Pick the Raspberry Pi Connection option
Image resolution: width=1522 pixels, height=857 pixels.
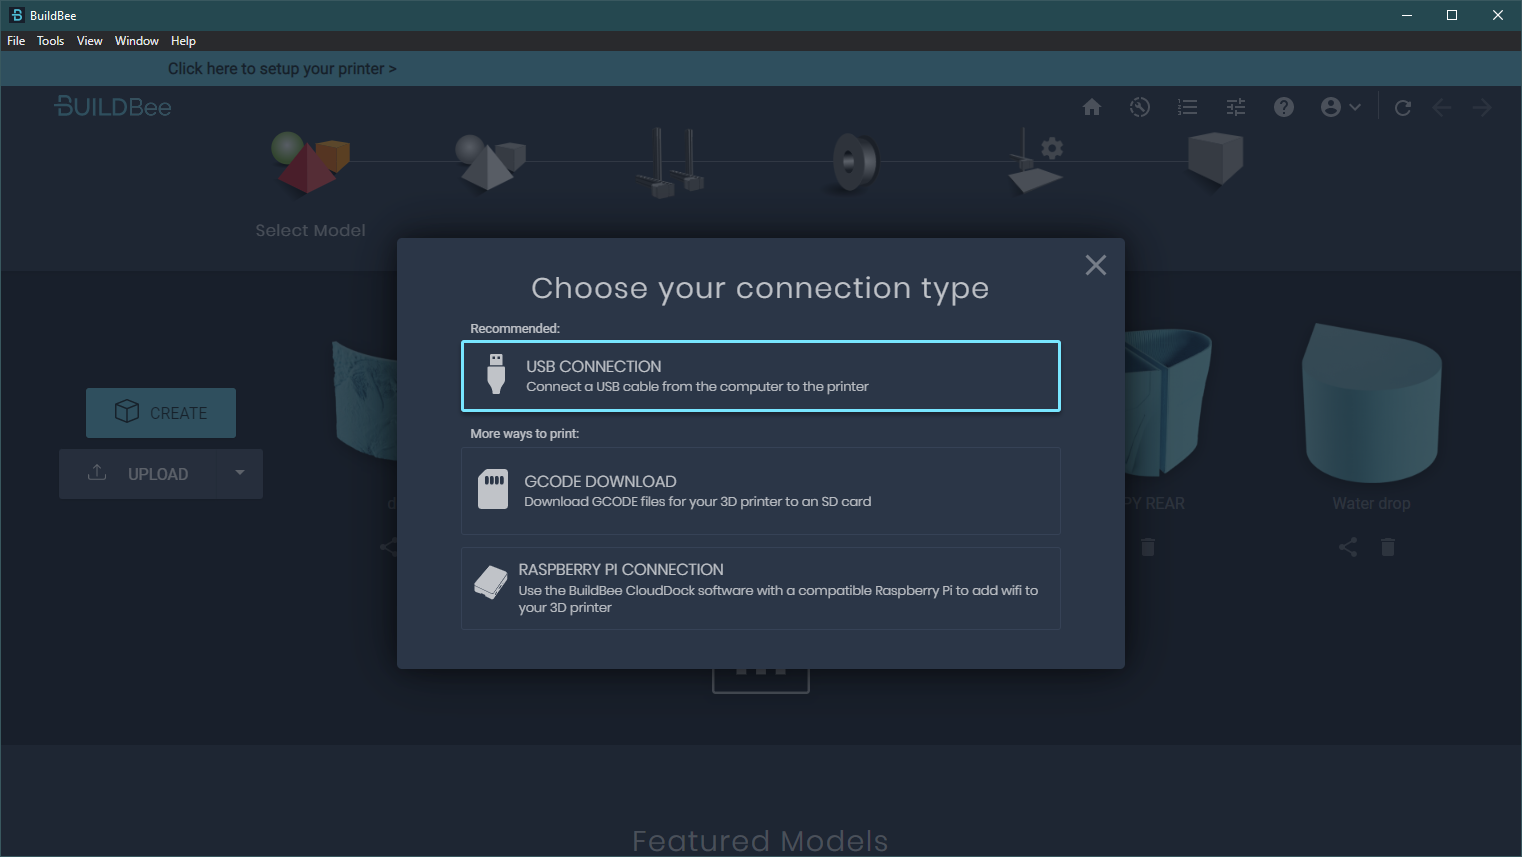pyautogui.click(x=761, y=588)
